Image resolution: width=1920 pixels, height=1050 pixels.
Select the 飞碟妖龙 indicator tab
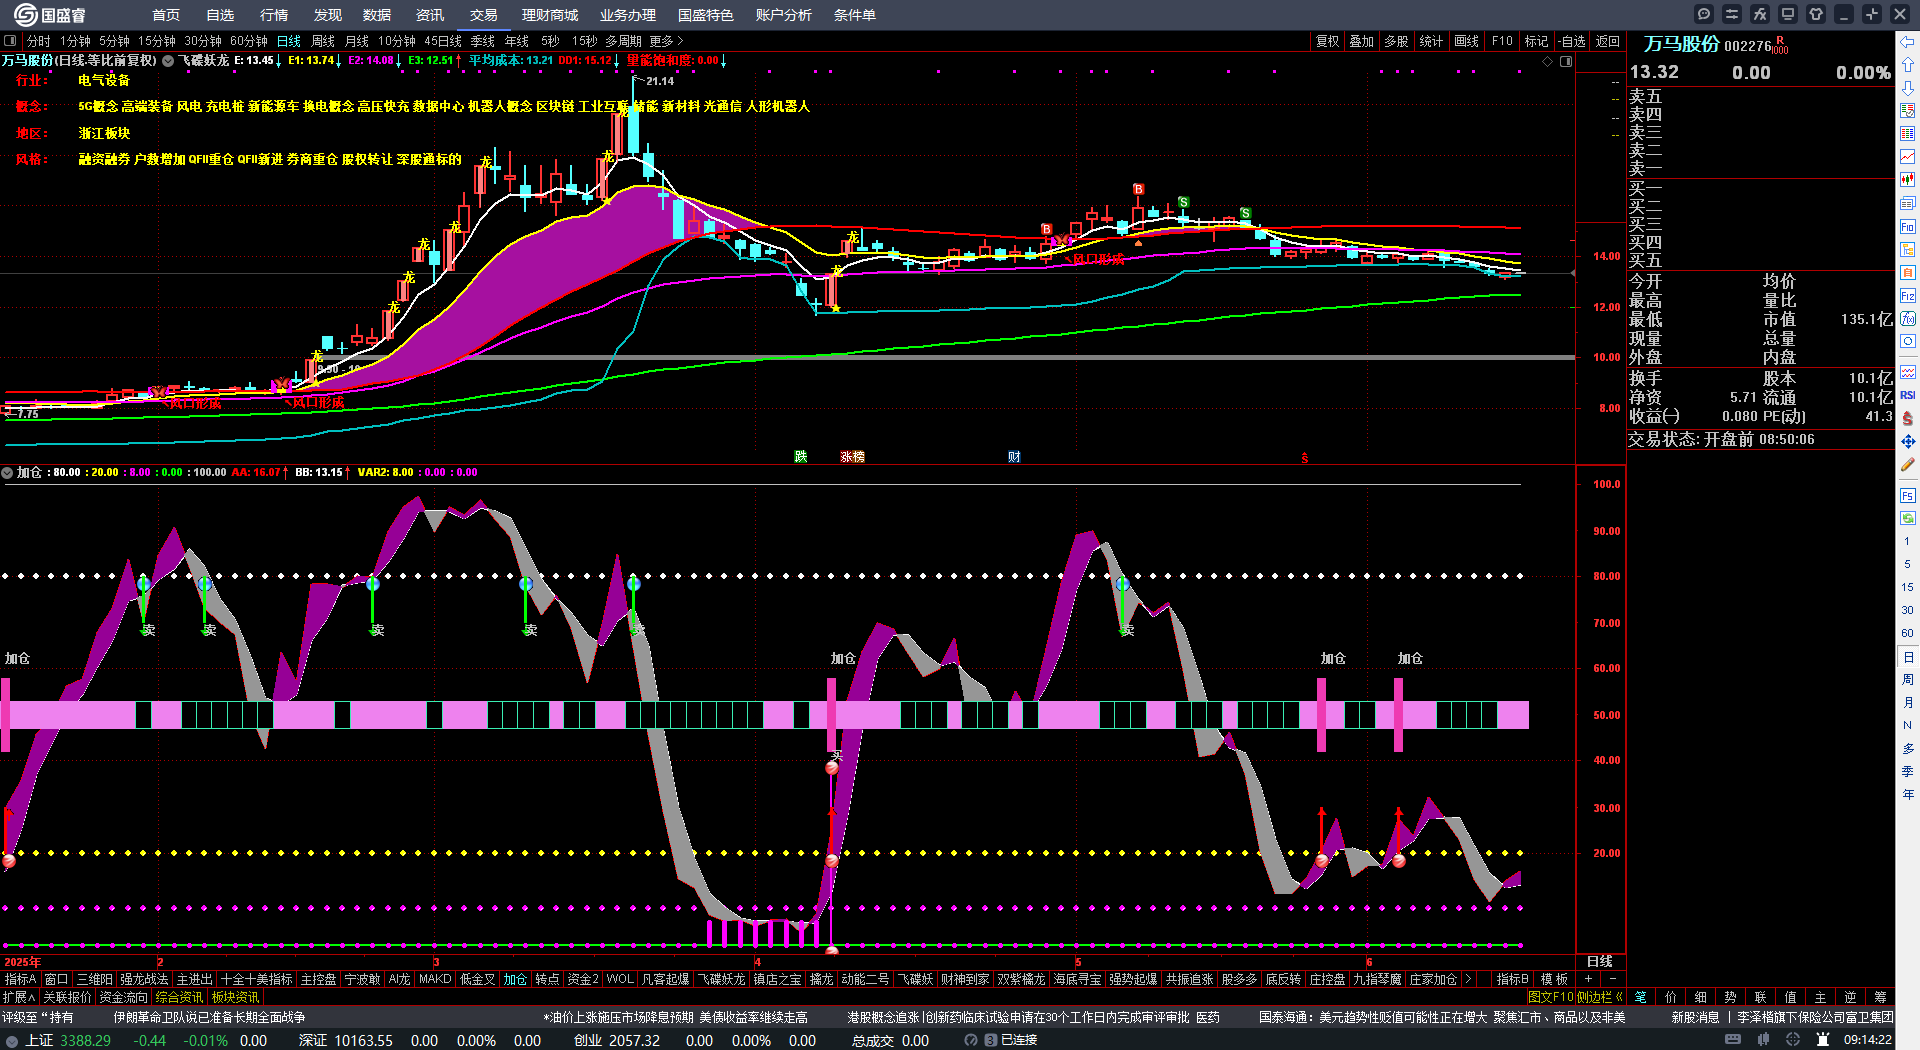(x=720, y=979)
